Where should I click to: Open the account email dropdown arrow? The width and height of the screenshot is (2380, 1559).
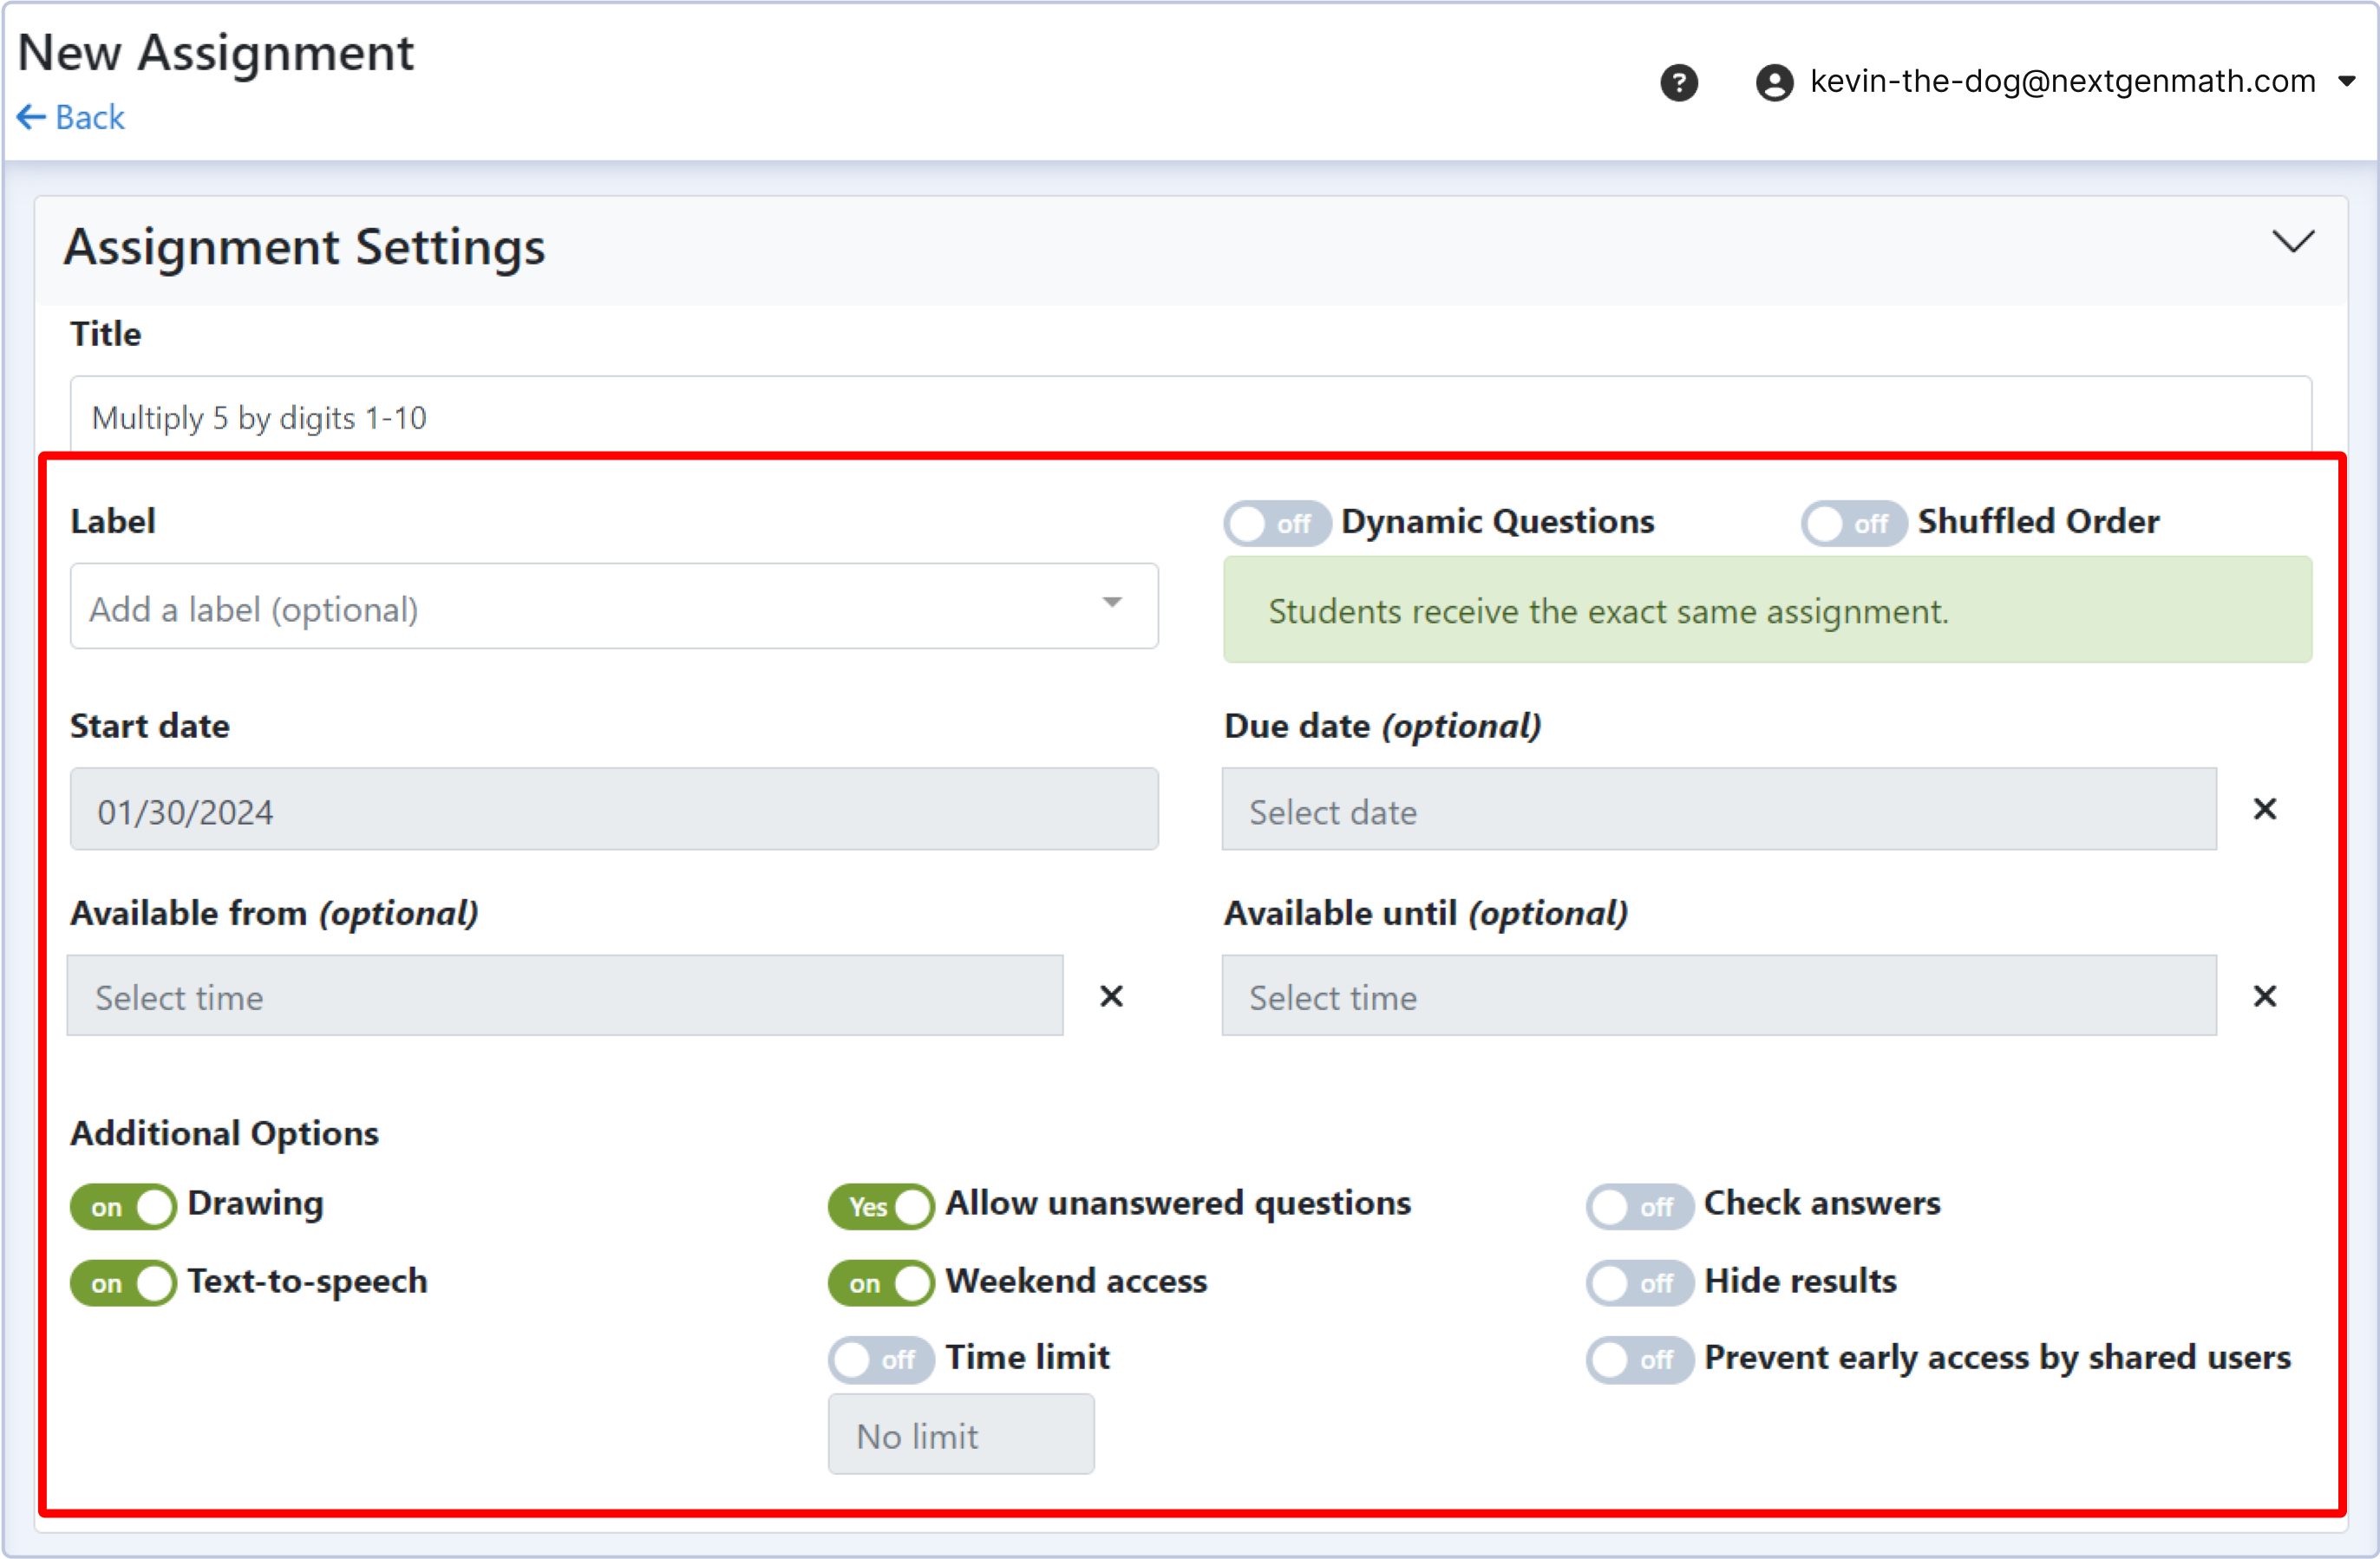pyautogui.click(x=2347, y=82)
